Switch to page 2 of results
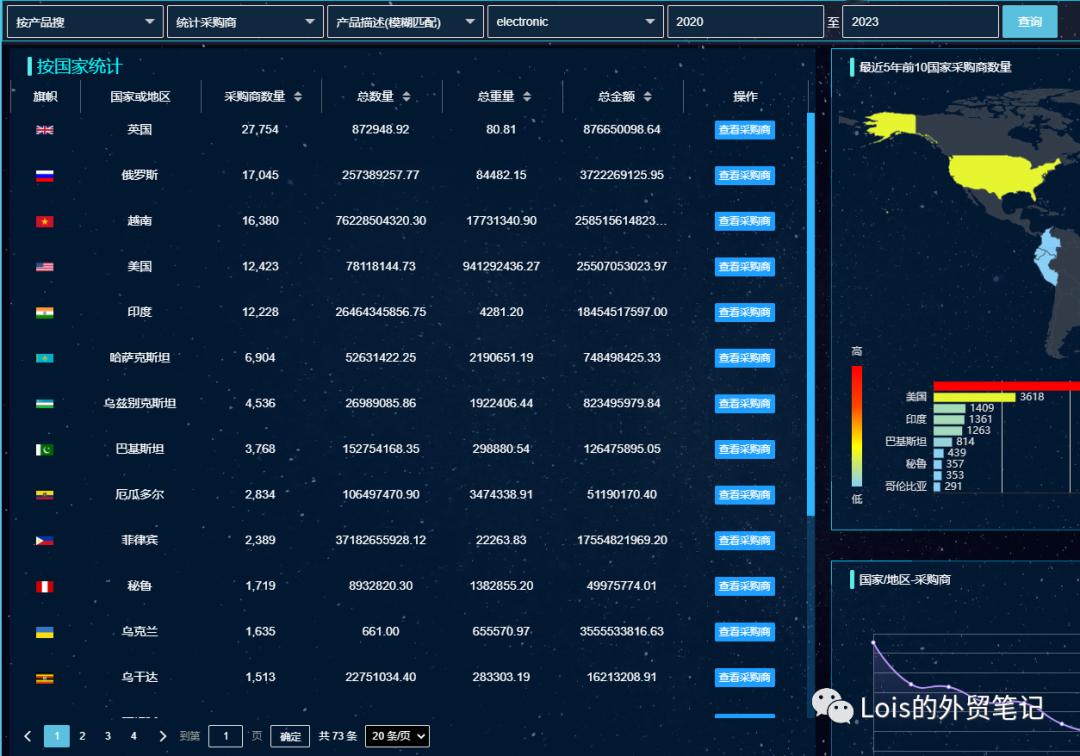 point(82,736)
